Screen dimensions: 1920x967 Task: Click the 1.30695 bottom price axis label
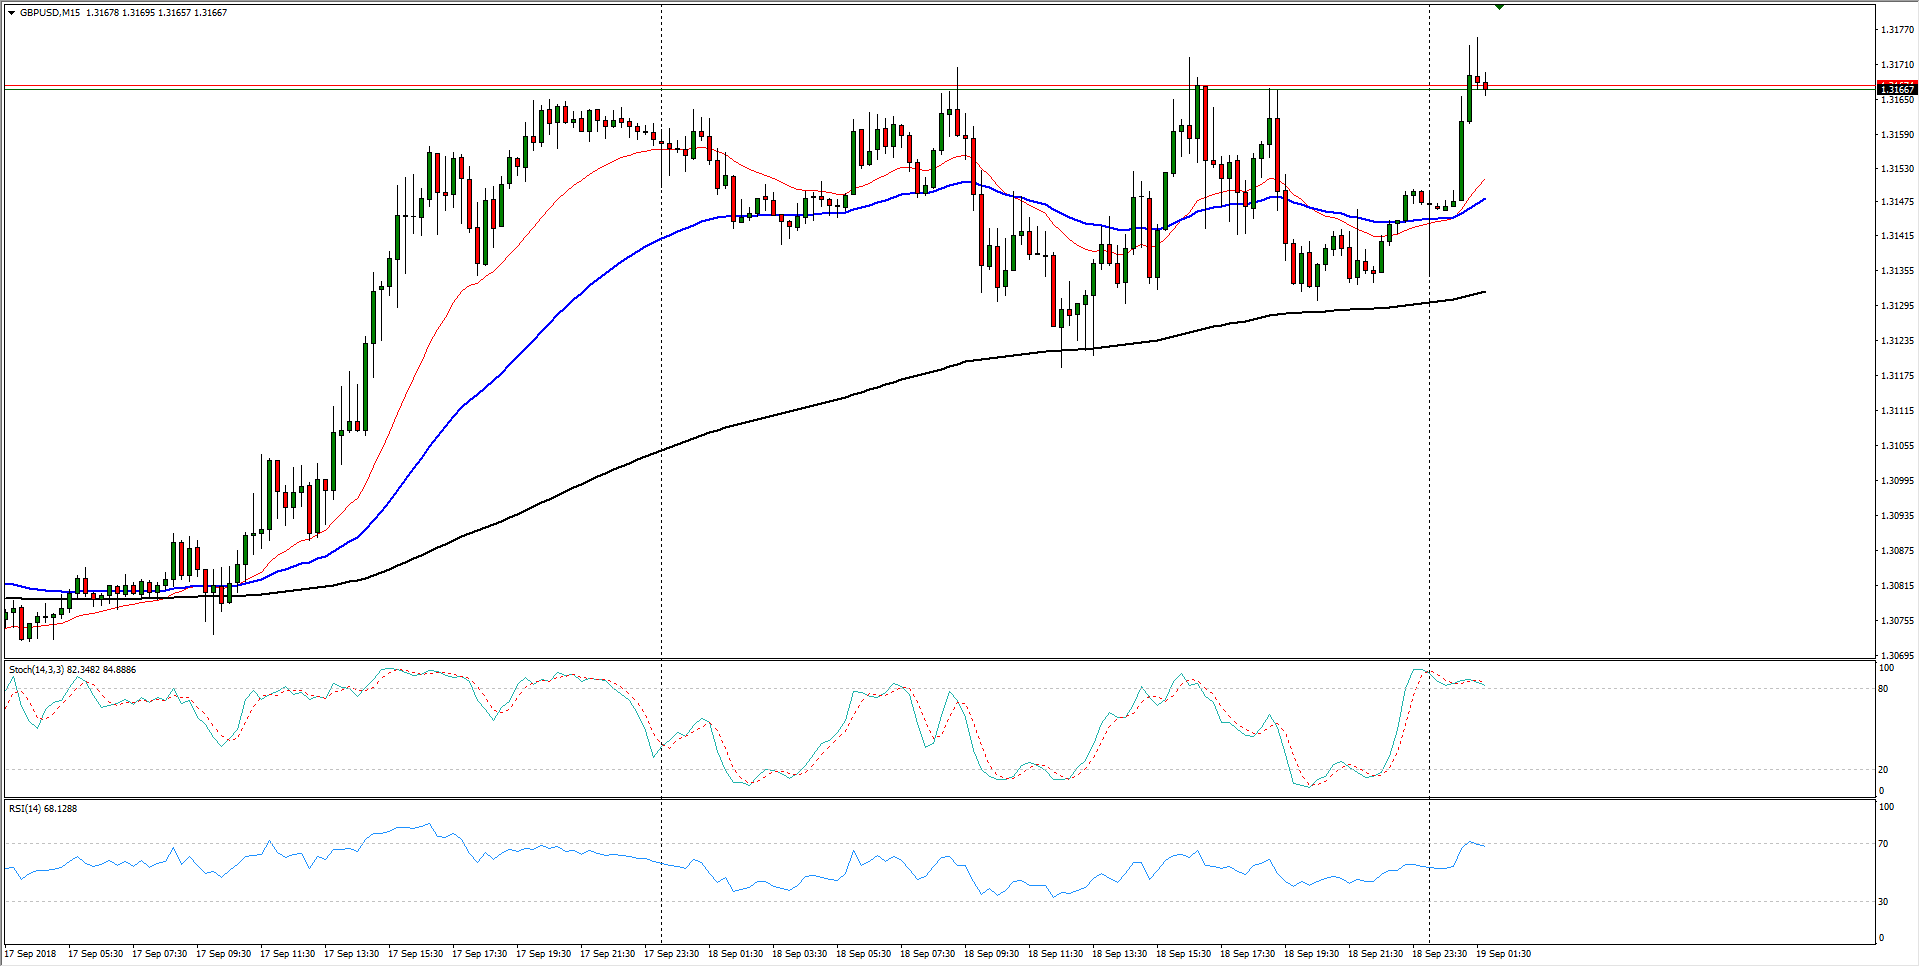(1896, 656)
